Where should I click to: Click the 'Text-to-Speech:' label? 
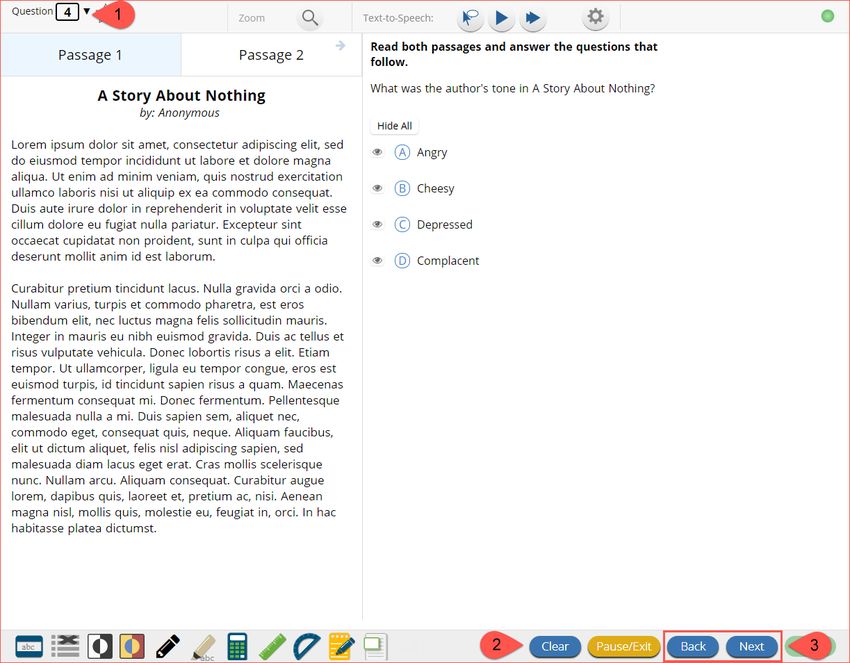[398, 18]
